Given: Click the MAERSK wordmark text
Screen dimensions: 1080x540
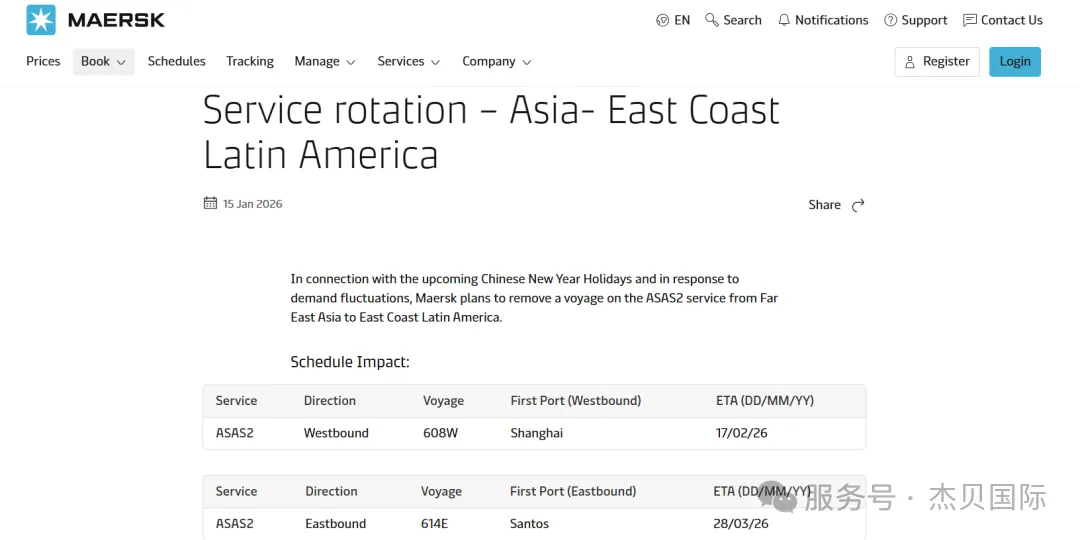Looking at the screenshot, I should pyautogui.click(x=116, y=20).
